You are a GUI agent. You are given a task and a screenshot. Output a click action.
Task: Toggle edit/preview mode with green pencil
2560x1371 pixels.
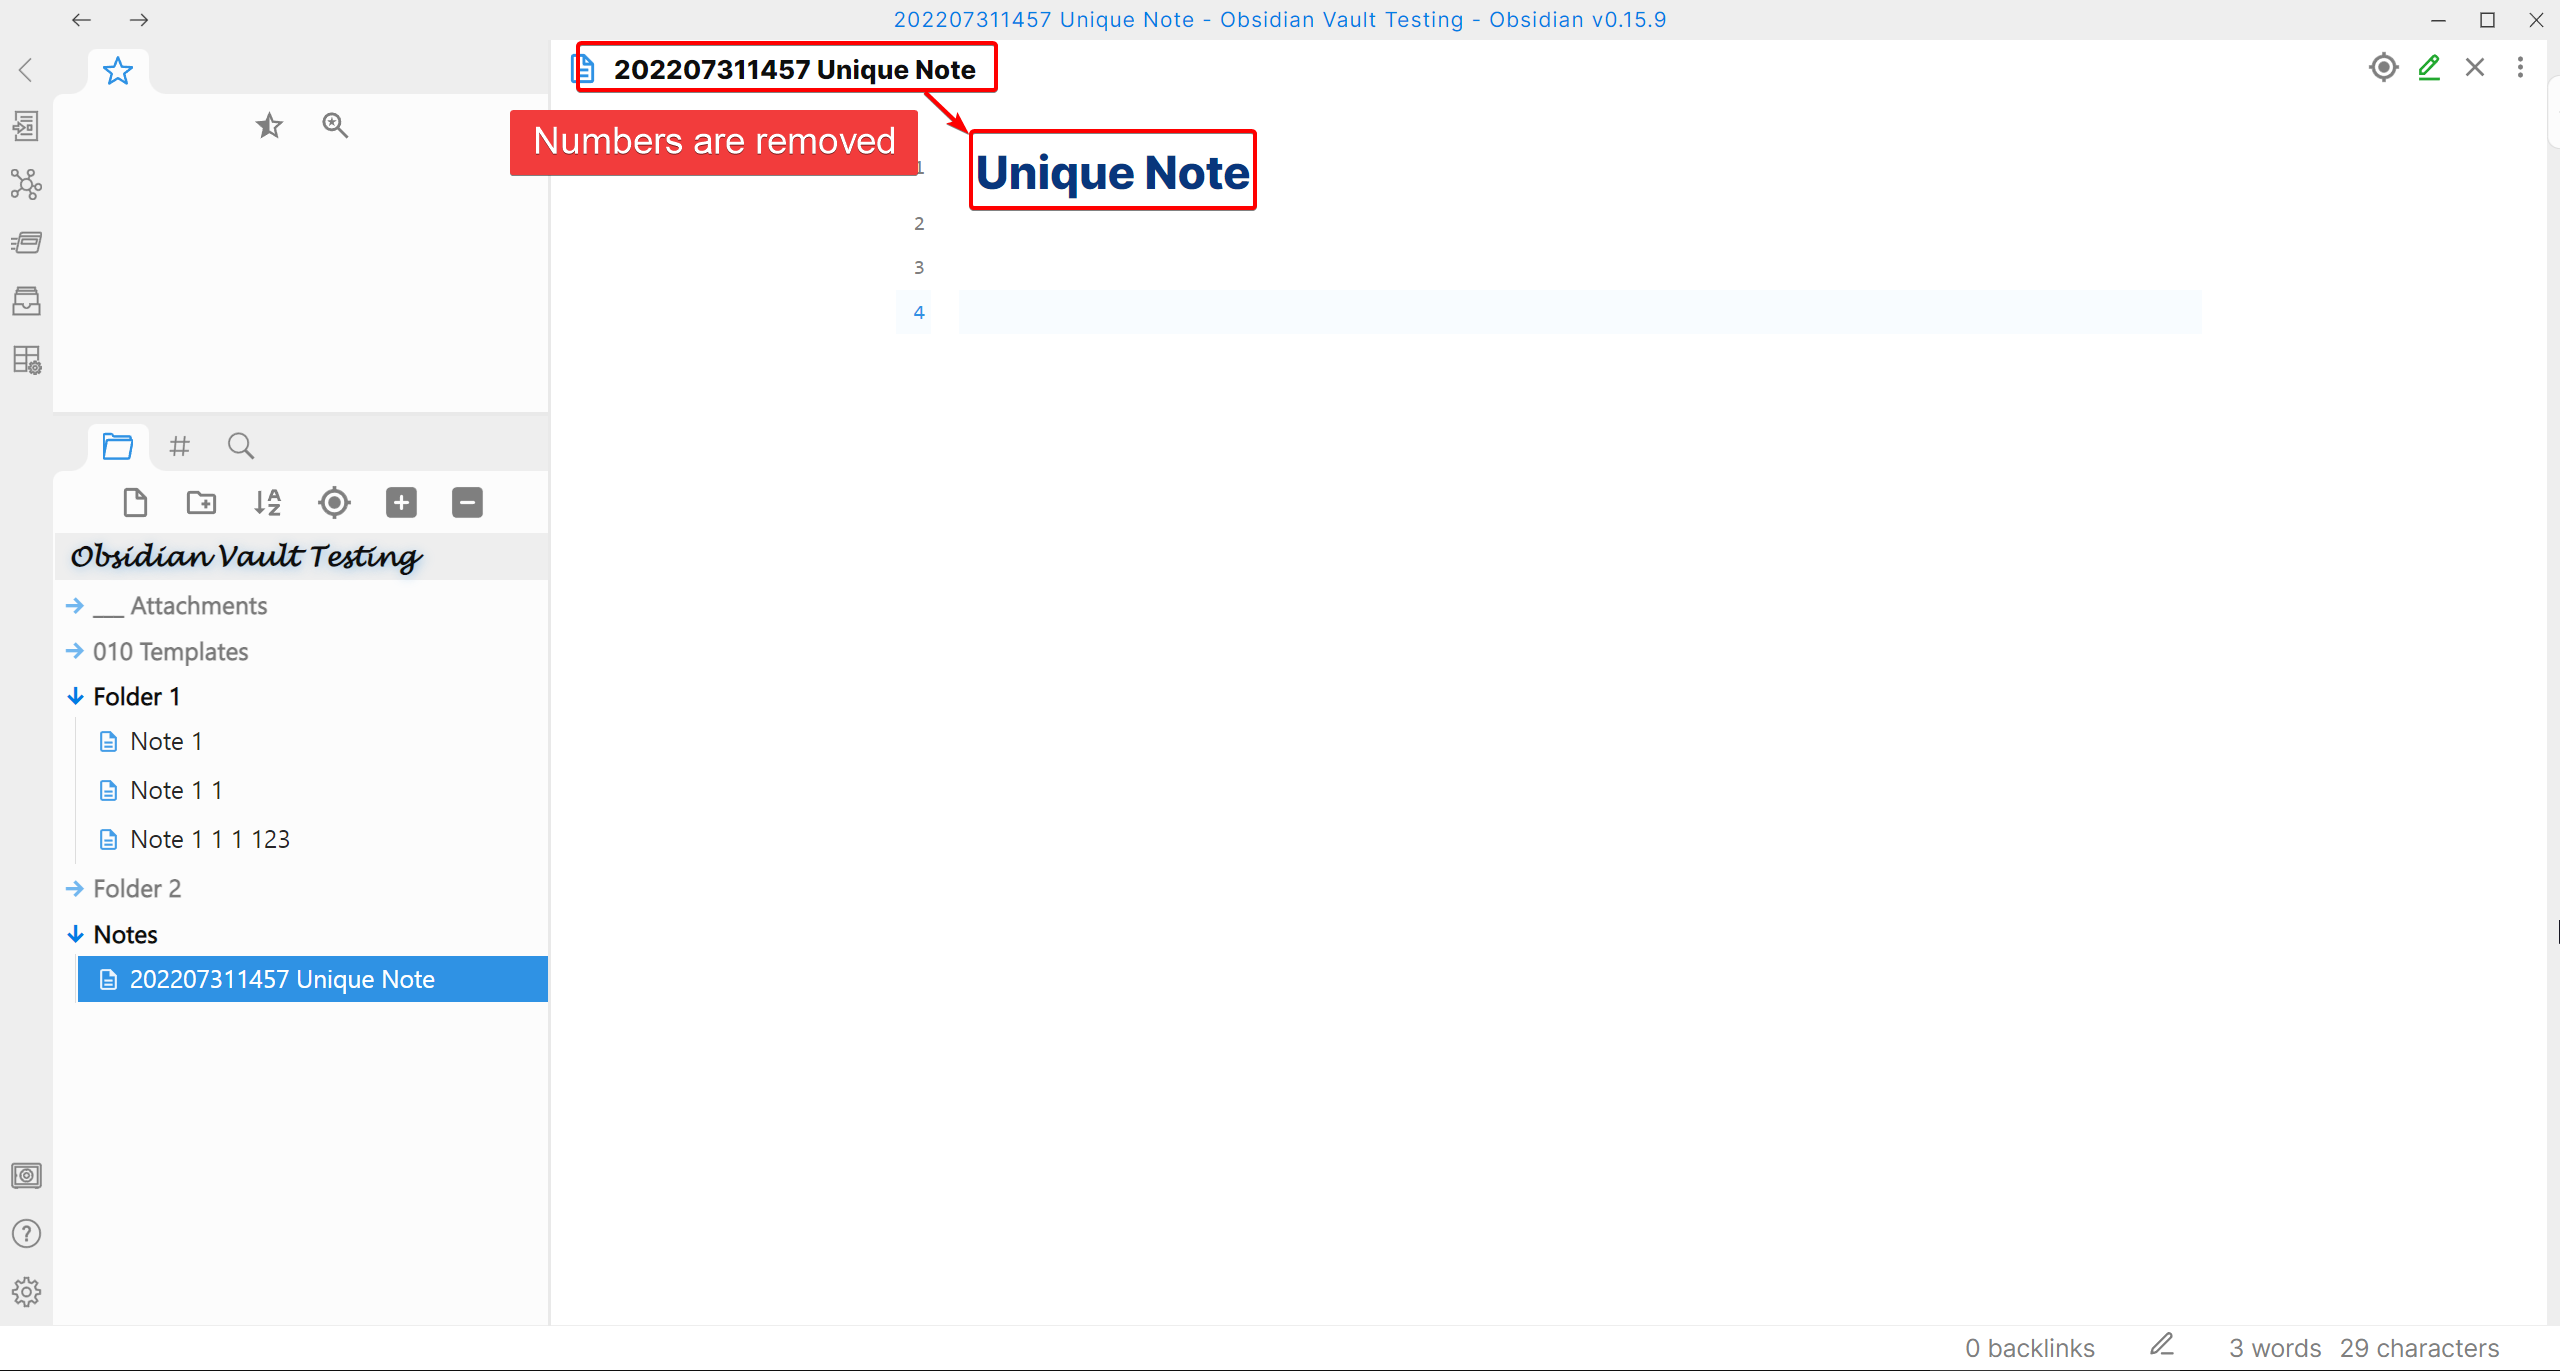[x=2429, y=68]
